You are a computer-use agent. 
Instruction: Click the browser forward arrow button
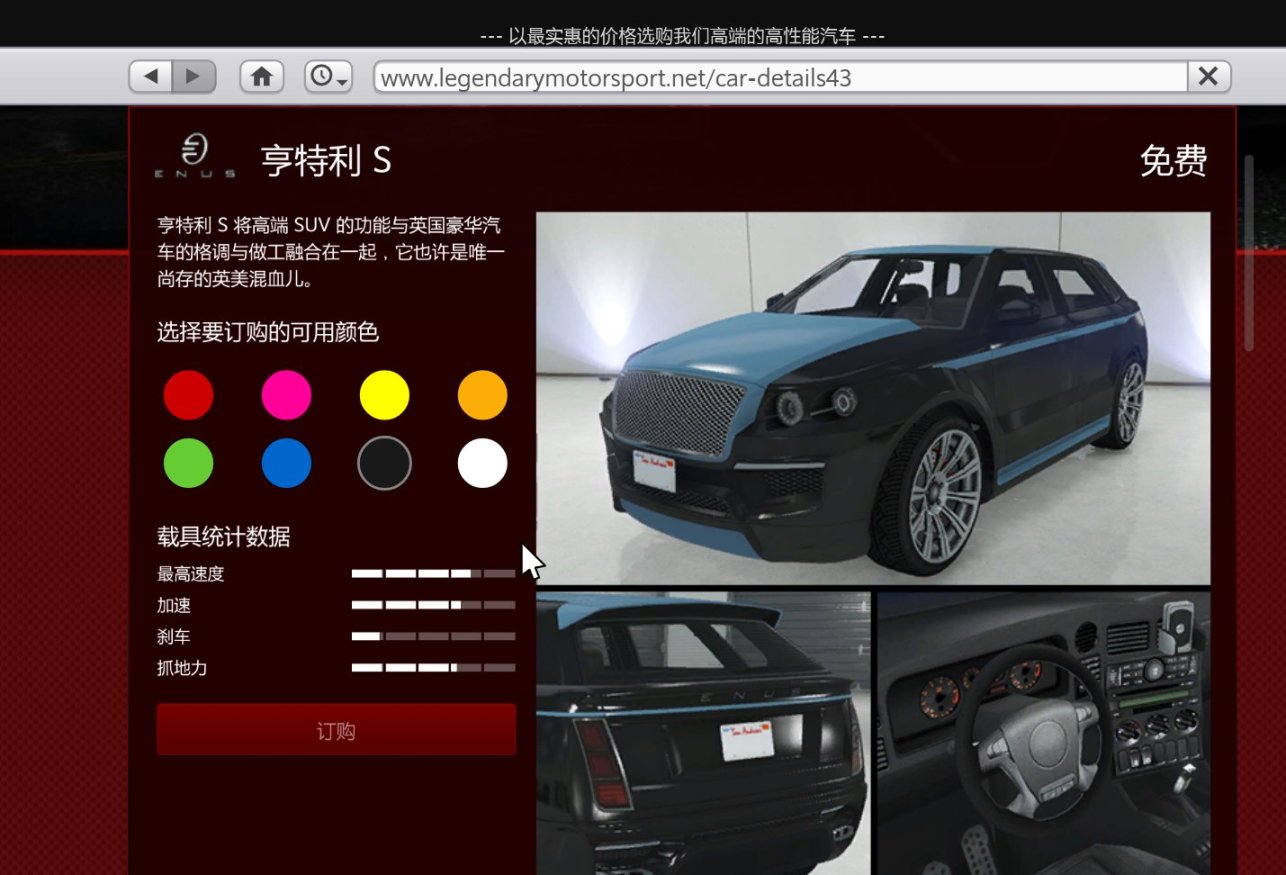point(194,77)
